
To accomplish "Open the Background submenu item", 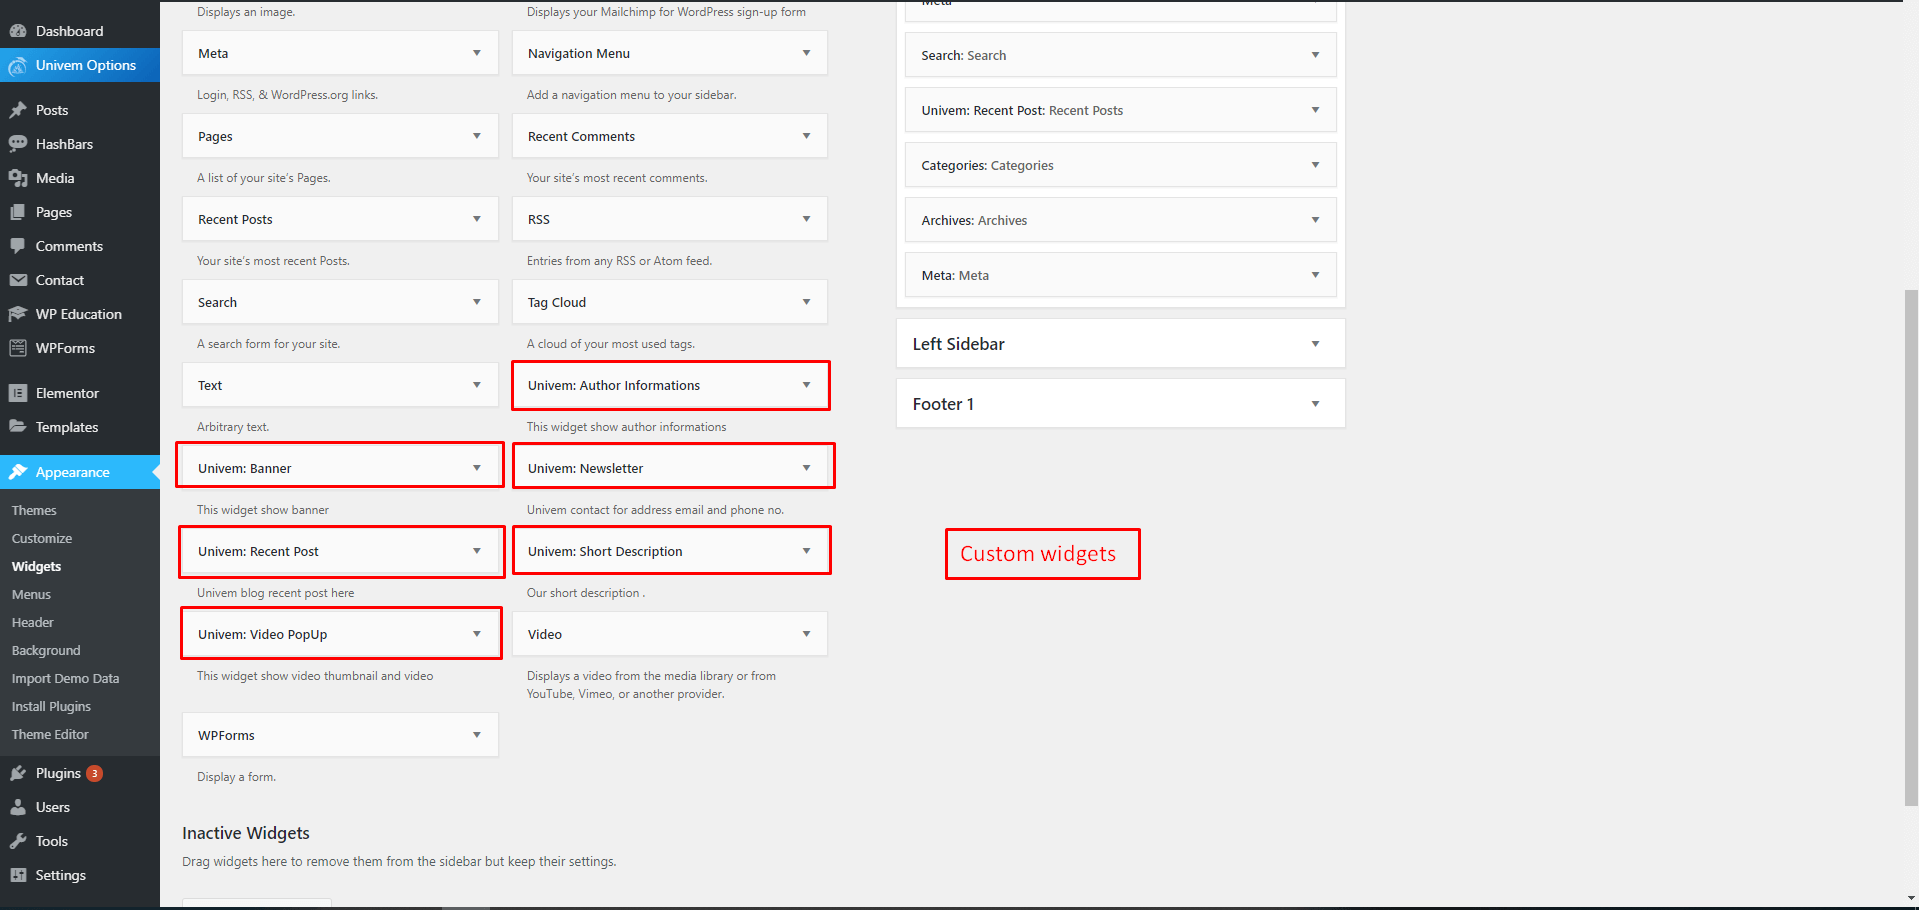I will 46,650.
